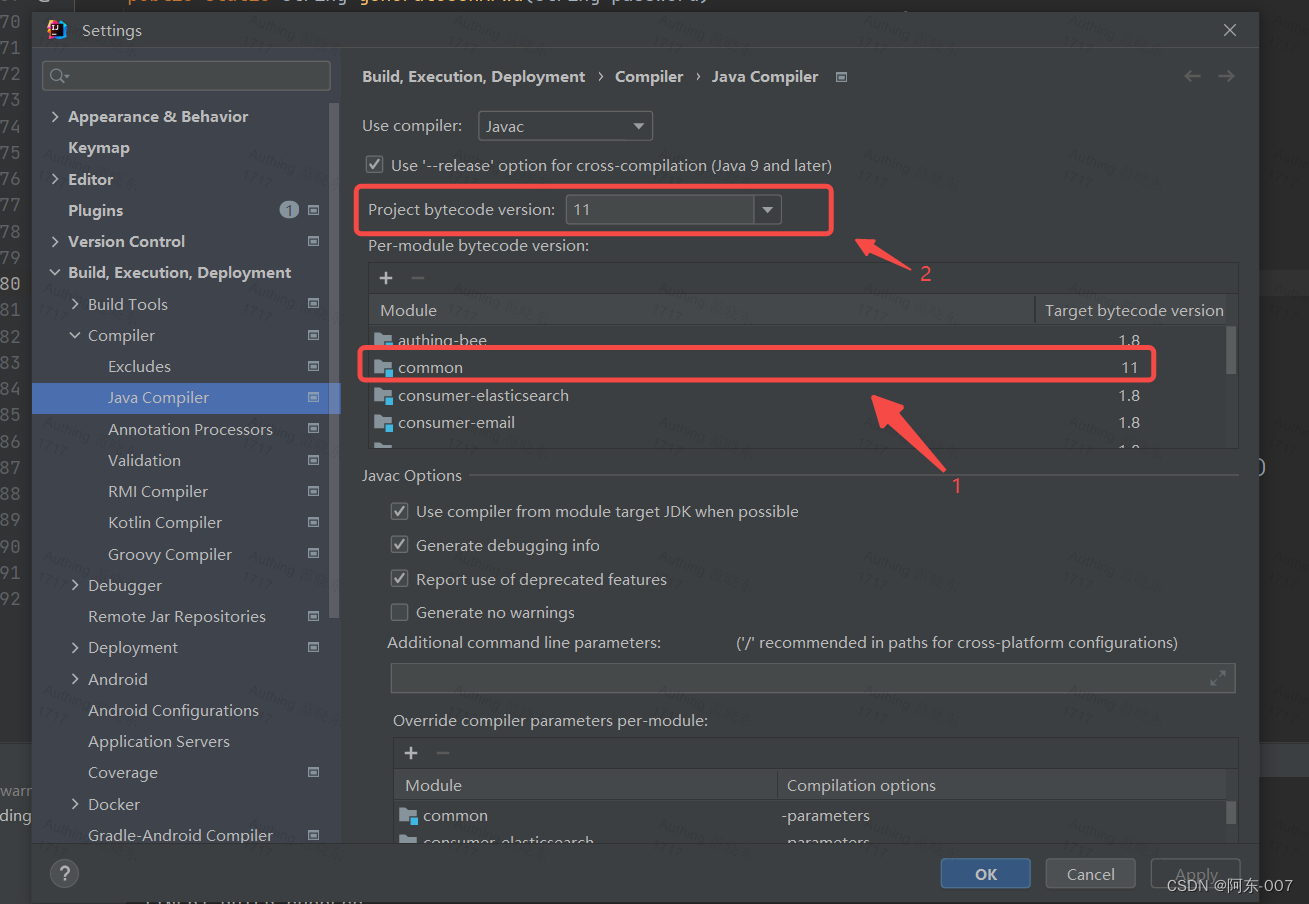The width and height of the screenshot is (1309, 904).
Task: Select the authing-bee module row
Action: point(797,340)
